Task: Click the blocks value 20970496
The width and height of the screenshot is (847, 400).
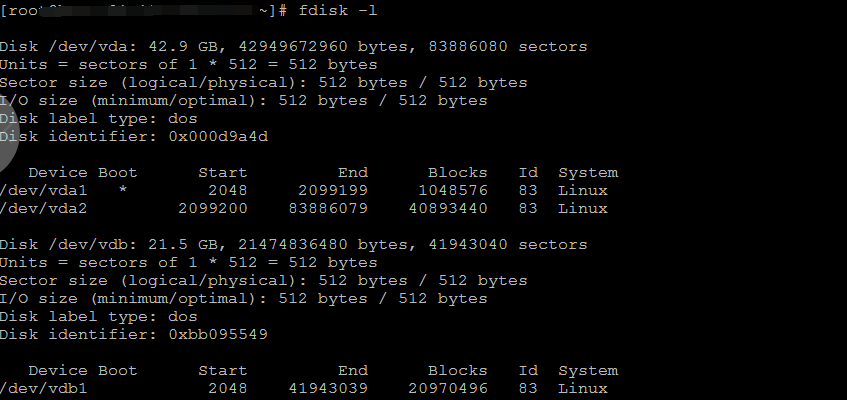Action: 448,388
